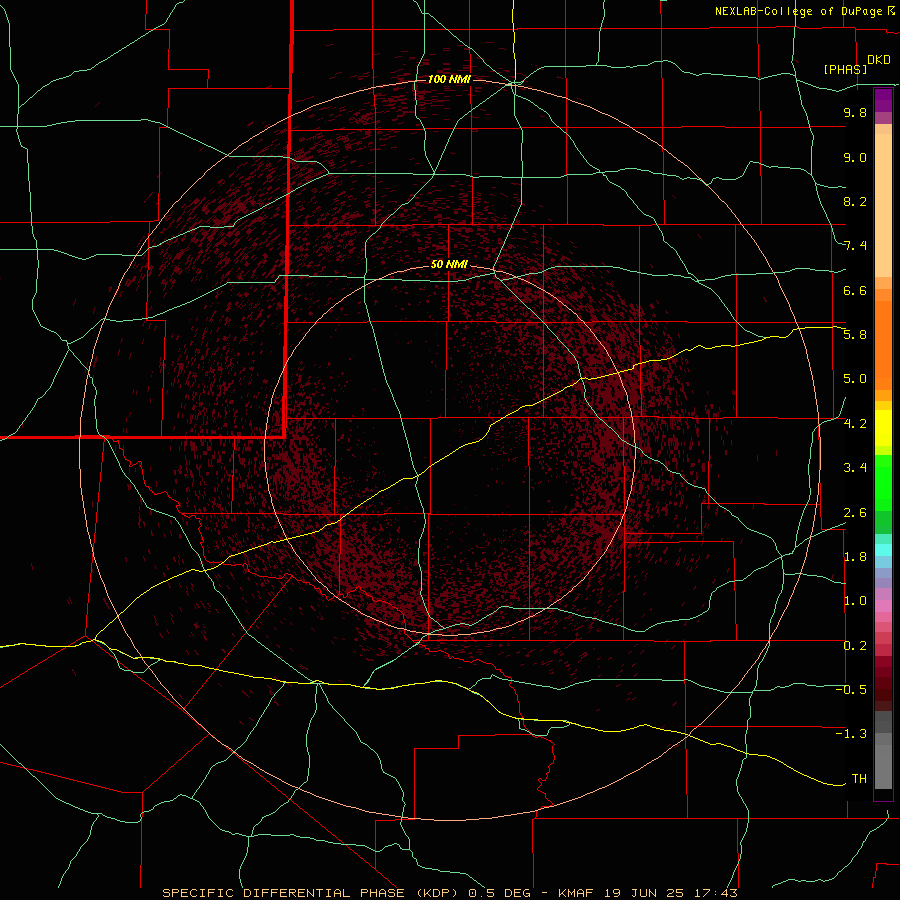Click the 3.4 legend value
The height and width of the screenshot is (900, 900).
(855, 468)
